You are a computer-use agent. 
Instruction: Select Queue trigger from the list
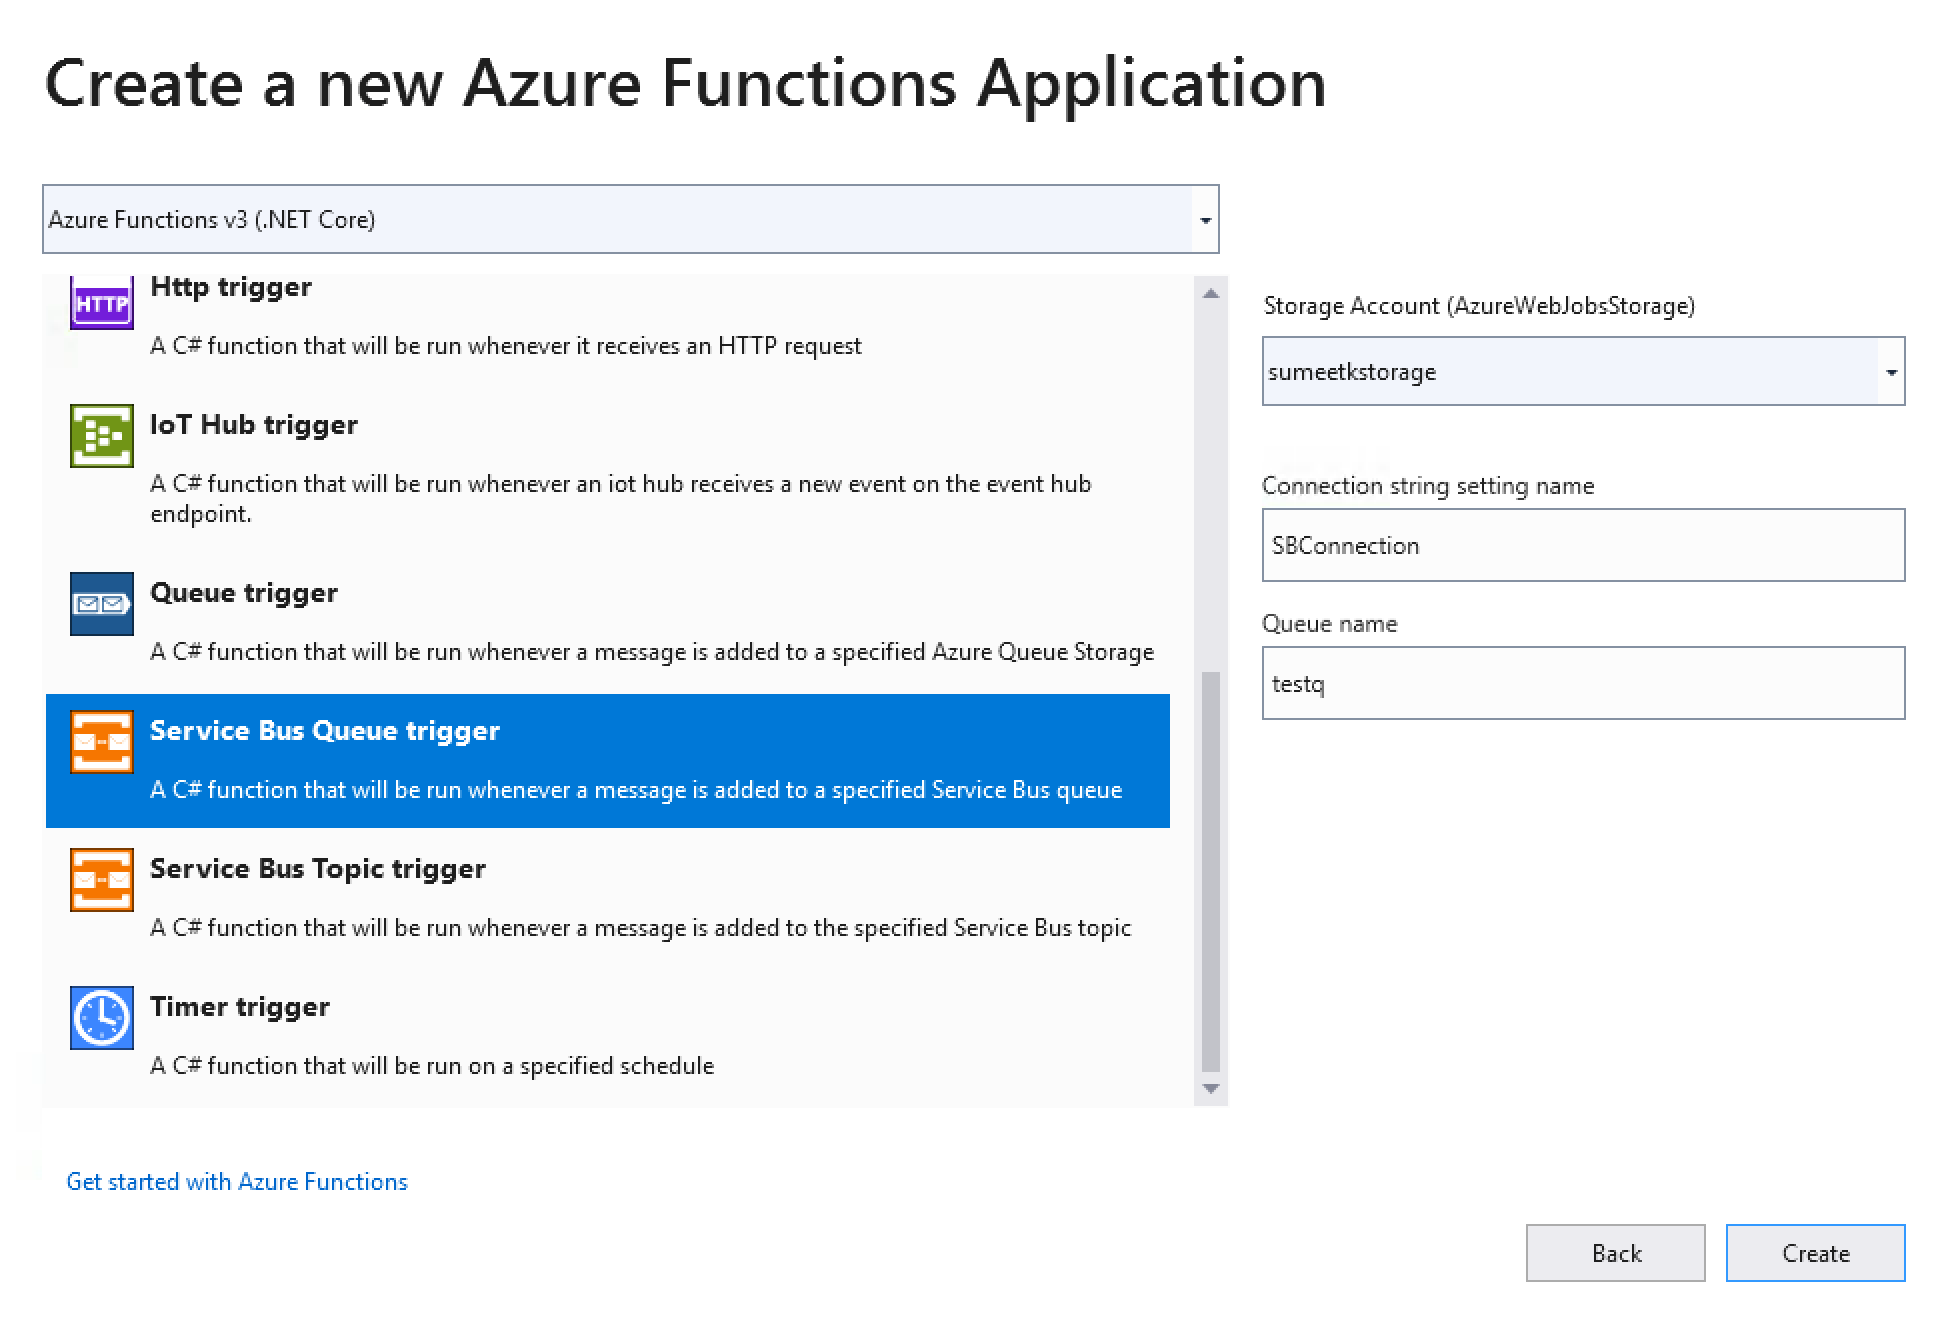243,593
